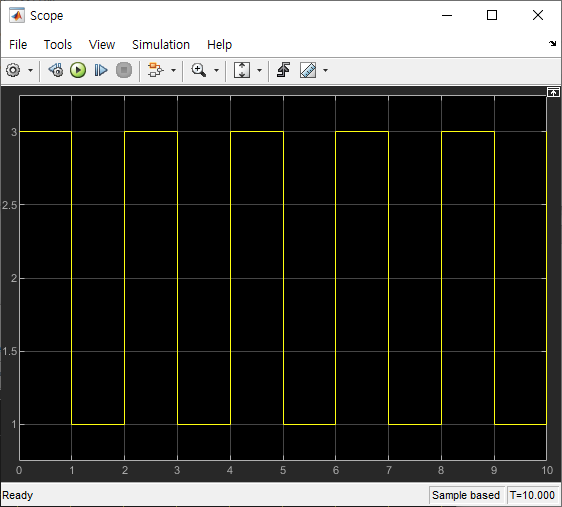Open the Simulation menu
The image size is (562, 507).
[161, 45]
